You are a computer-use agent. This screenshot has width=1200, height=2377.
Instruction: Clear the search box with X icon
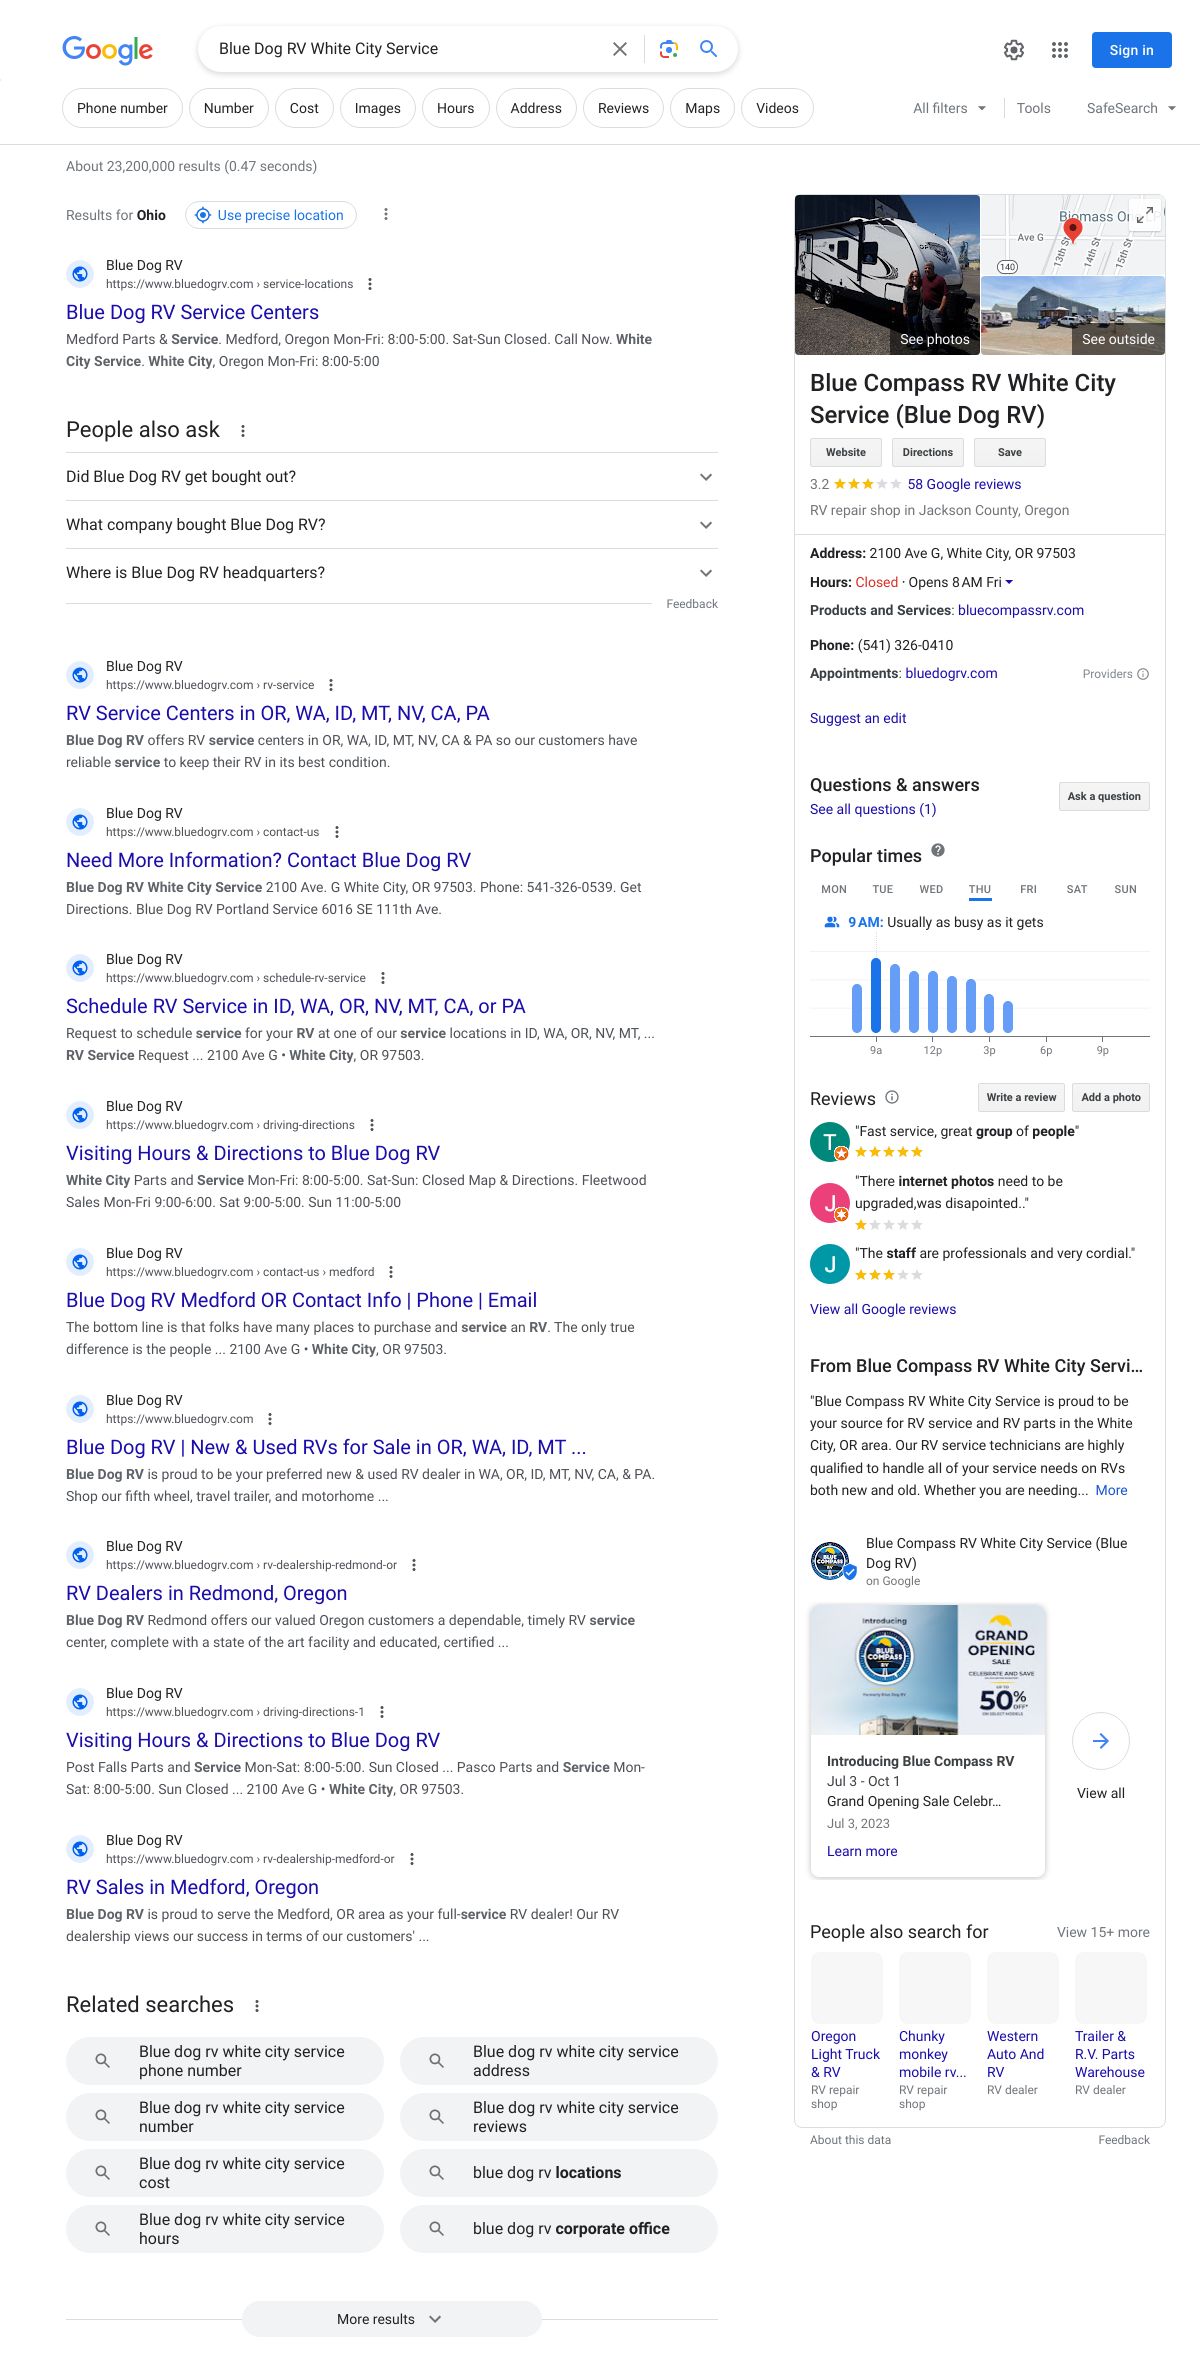pyautogui.click(x=620, y=49)
